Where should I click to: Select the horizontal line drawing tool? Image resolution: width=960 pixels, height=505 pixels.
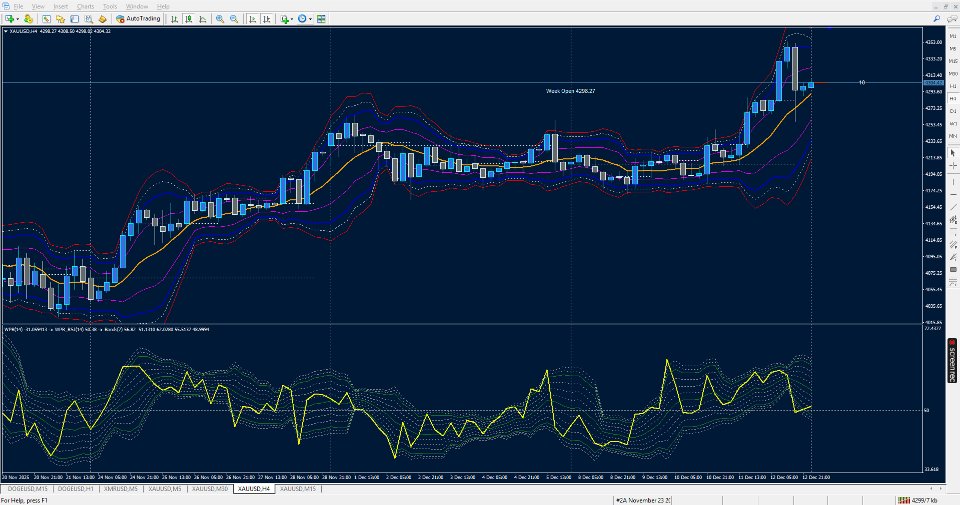tap(953, 195)
